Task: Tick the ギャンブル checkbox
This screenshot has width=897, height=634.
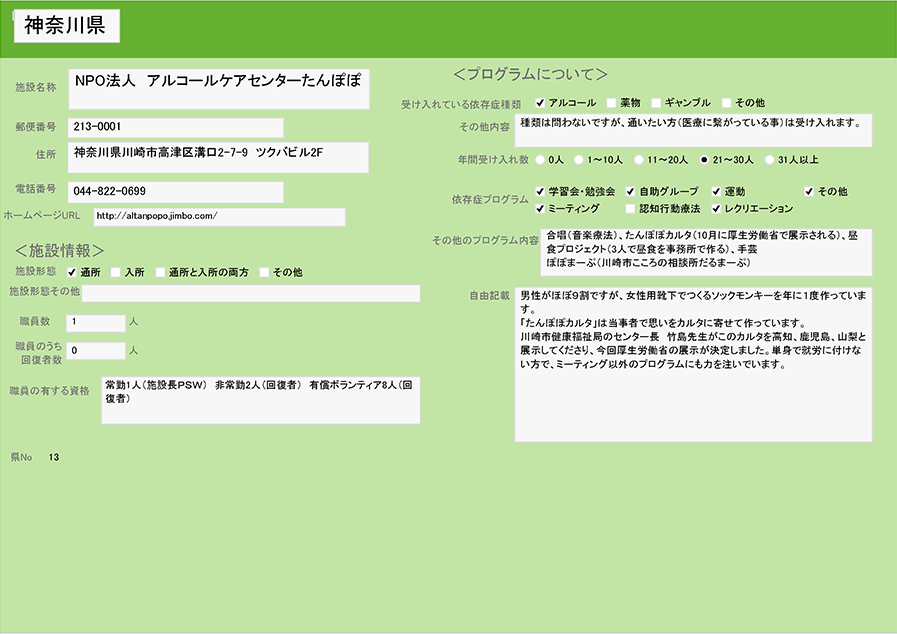Action: tap(657, 103)
